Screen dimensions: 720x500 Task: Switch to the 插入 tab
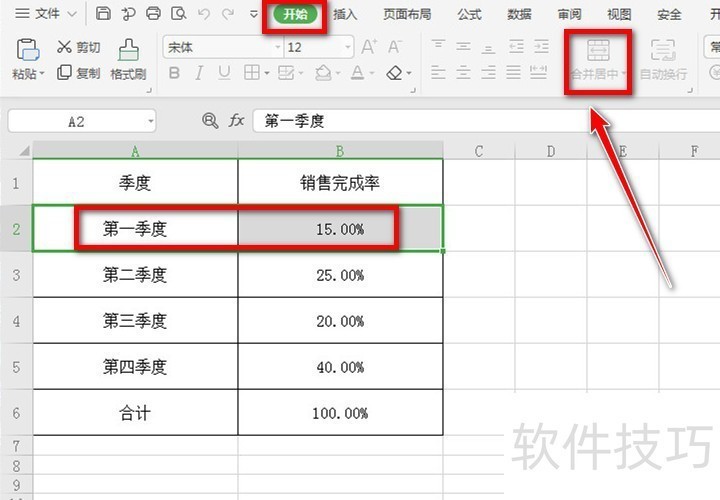click(345, 14)
